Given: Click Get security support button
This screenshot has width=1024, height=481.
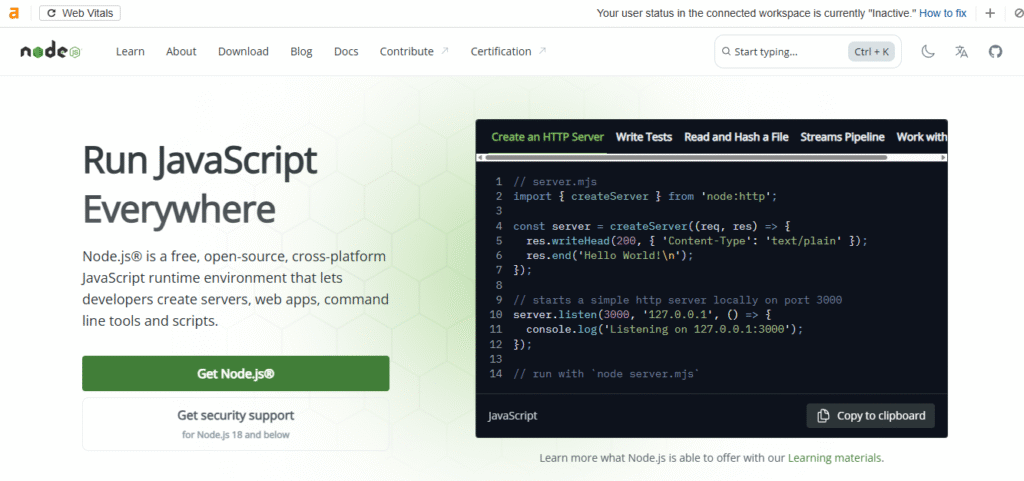Looking at the screenshot, I should 236,424.
